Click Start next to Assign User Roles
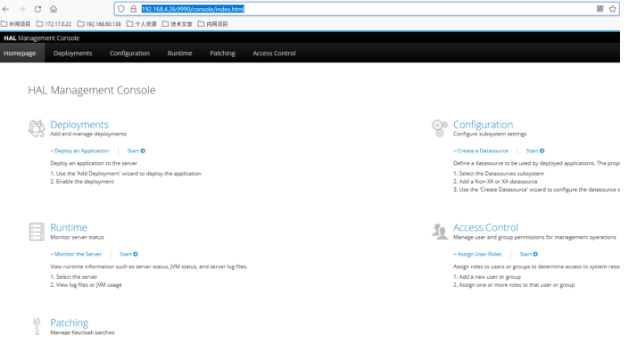The image size is (630, 363). pyautogui.click(x=529, y=254)
